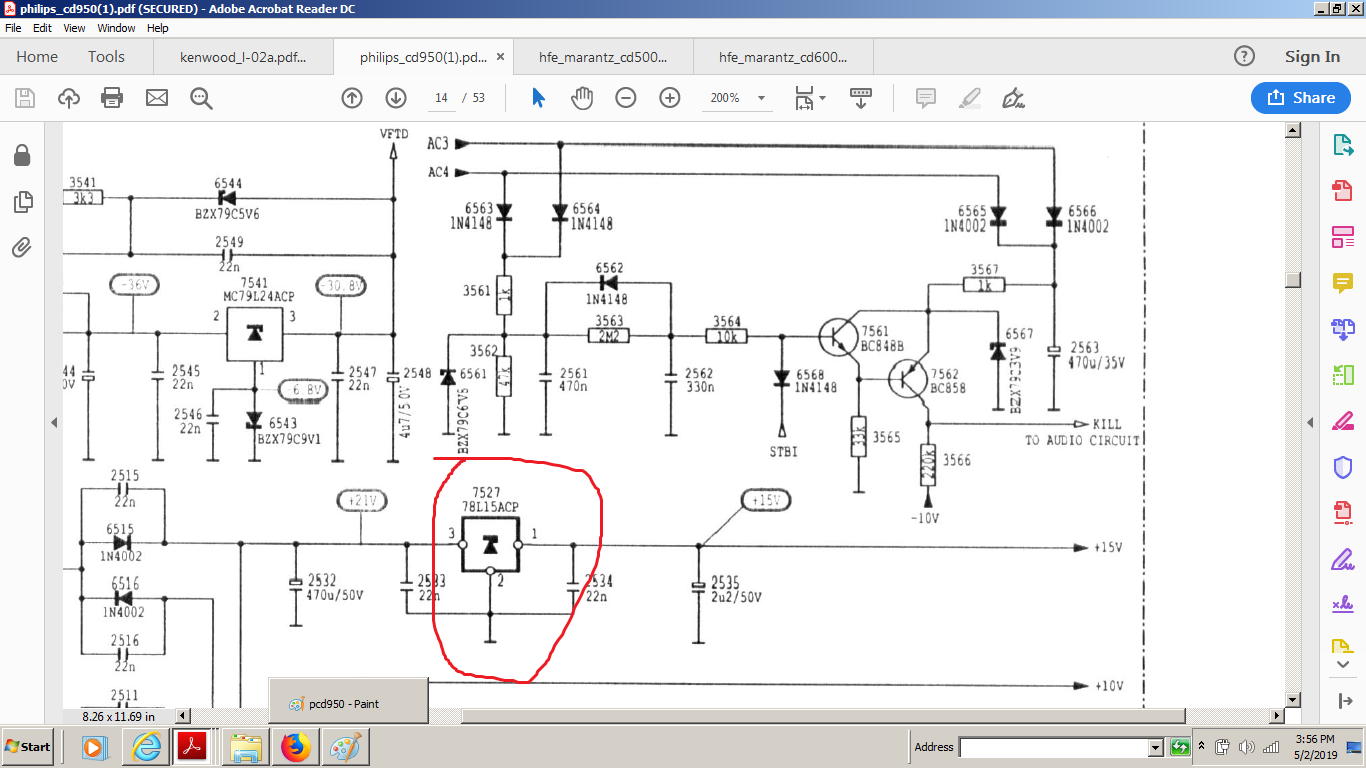
Task: Click the vertical scrollbar up arrow
Action: pyautogui.click(x=1293, y=130)
